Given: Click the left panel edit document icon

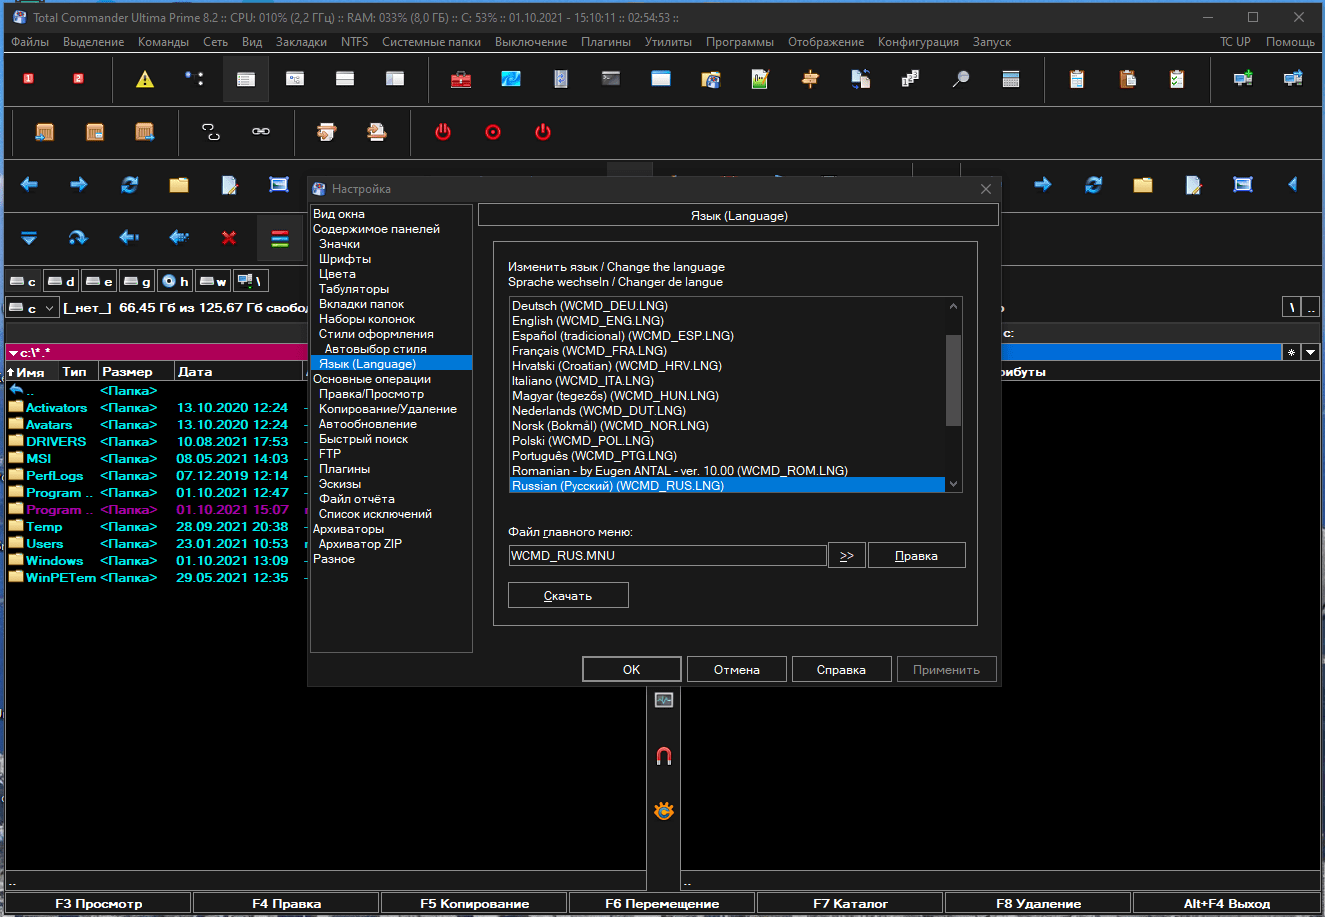Looking at the screenshot, I should [229, 185].
